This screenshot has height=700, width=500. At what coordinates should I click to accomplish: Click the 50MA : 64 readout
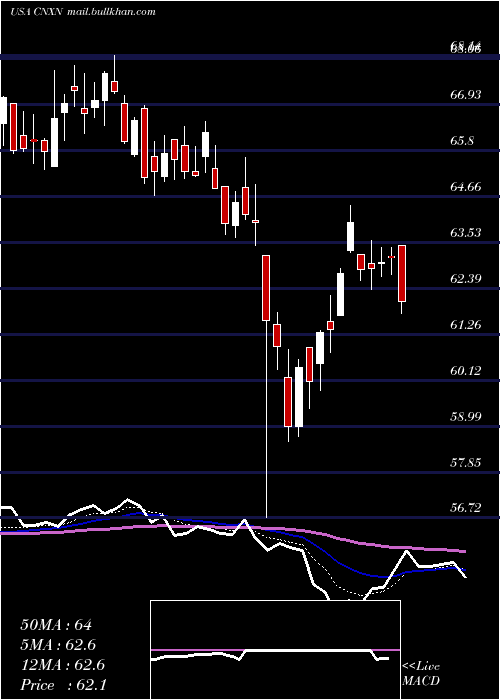click(x=56, y=625)
